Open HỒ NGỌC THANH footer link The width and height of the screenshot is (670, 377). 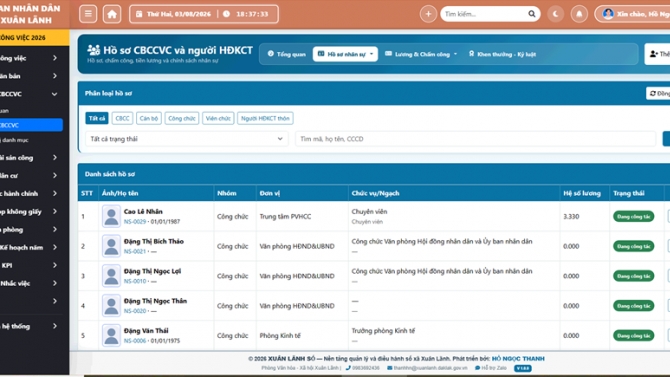tap(518, 359)
